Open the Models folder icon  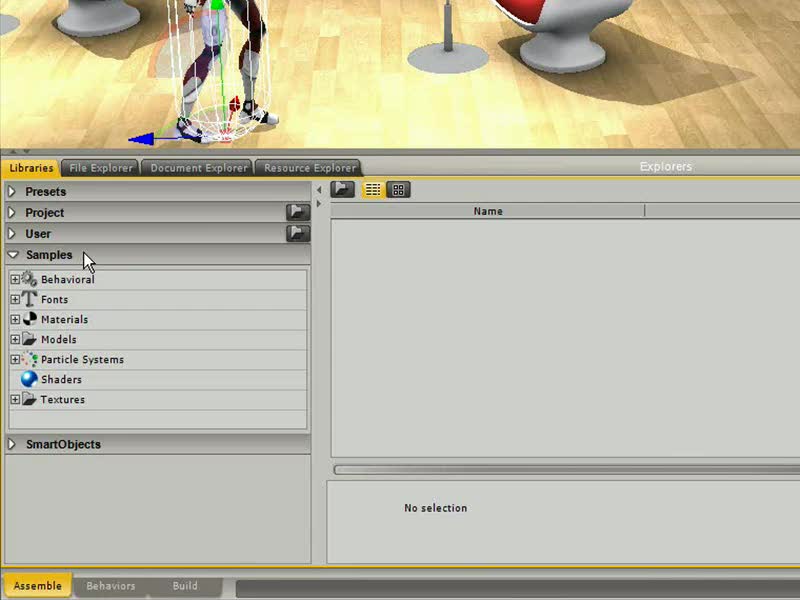pyautogui.click(x=29, y=339)
